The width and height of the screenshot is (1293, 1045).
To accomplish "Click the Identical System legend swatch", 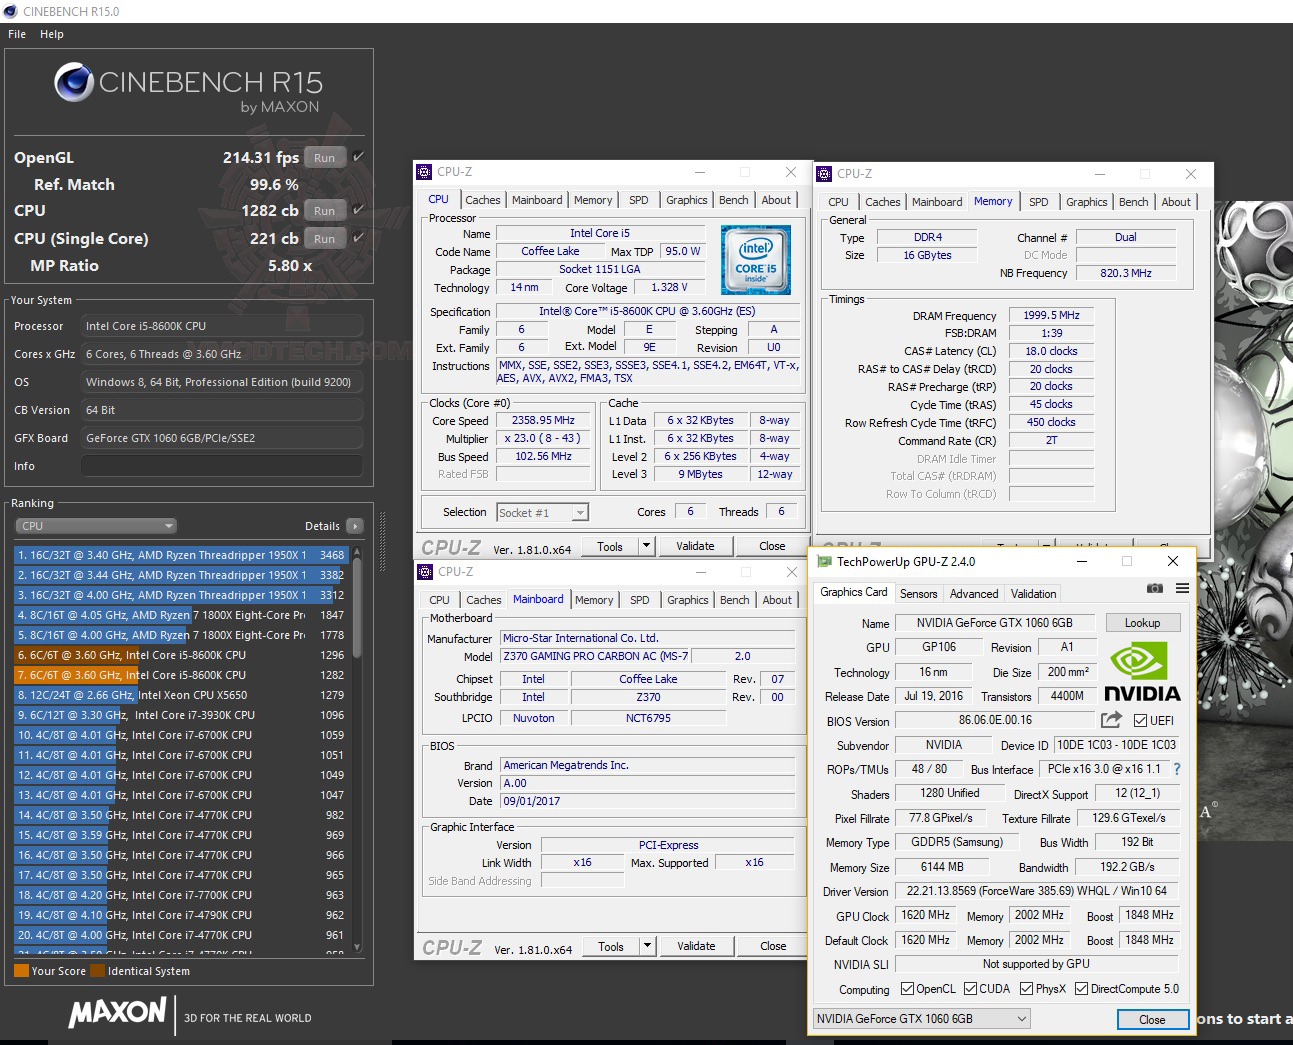I will click(x=97, y=970).
